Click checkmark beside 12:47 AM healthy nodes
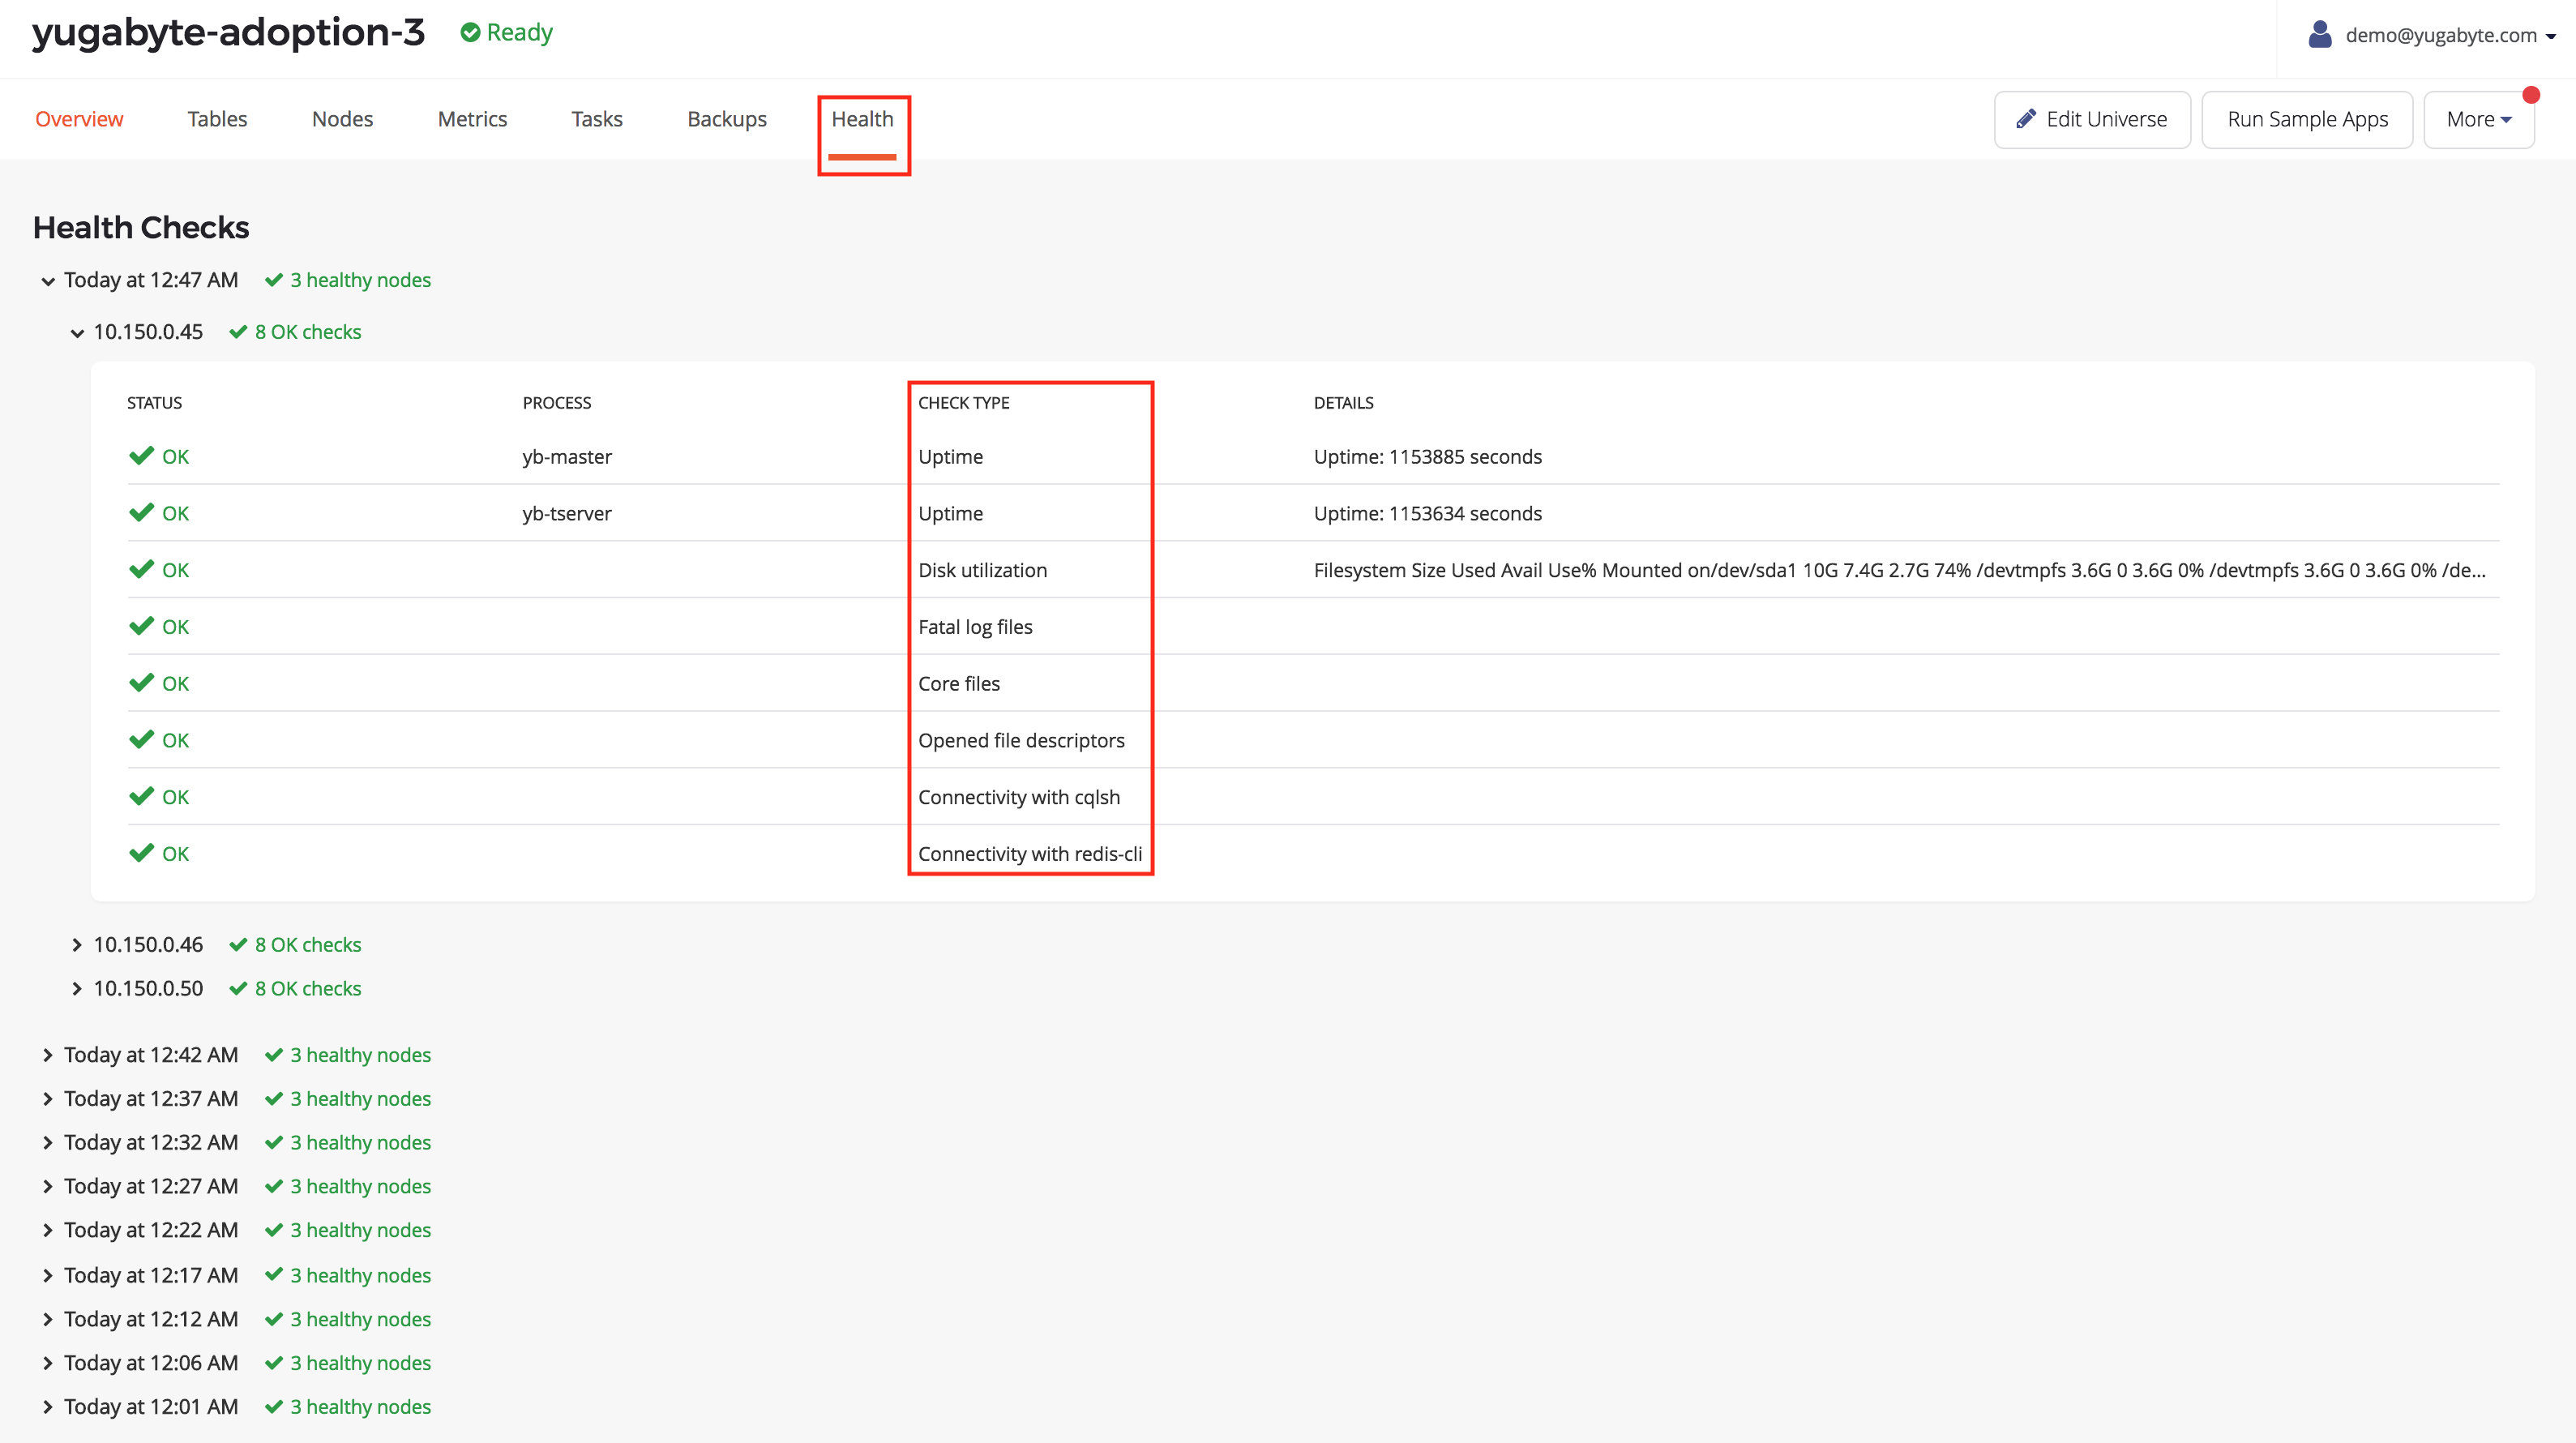The image size is (2576, 1443). [x=273, y=281]
